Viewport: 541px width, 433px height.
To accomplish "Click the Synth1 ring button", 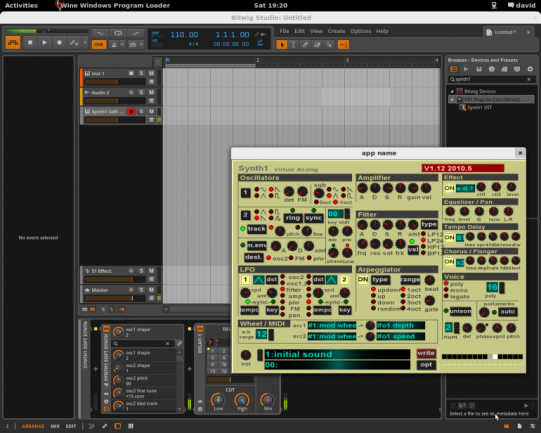I will coord(293,218).
